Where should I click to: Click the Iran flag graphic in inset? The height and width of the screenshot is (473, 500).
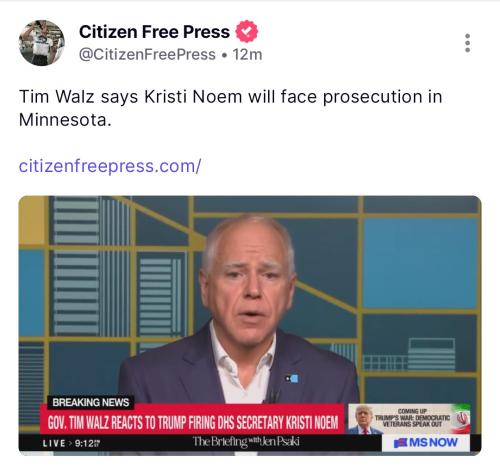point(460,419)
